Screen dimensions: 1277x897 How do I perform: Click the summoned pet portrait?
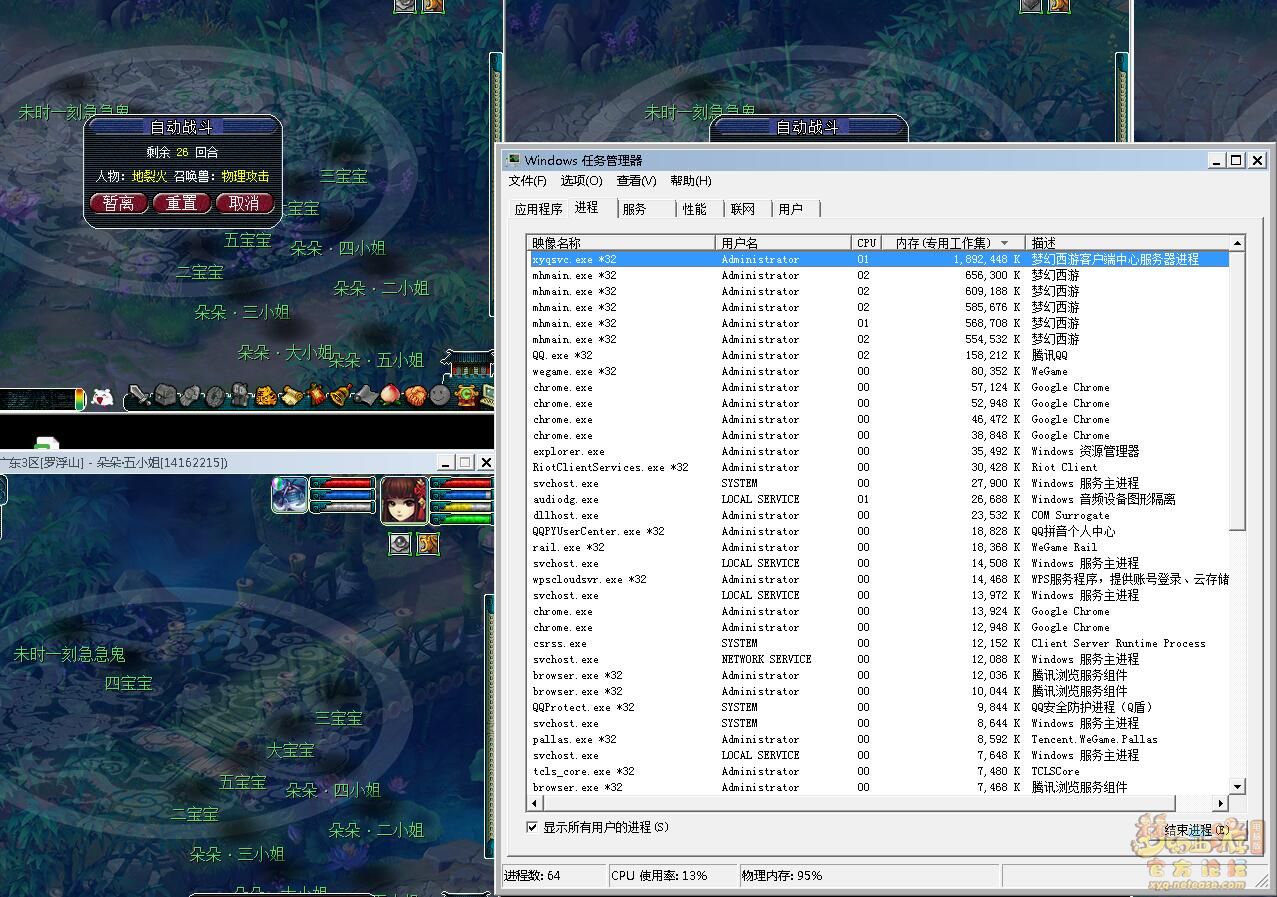click(290, 495)
